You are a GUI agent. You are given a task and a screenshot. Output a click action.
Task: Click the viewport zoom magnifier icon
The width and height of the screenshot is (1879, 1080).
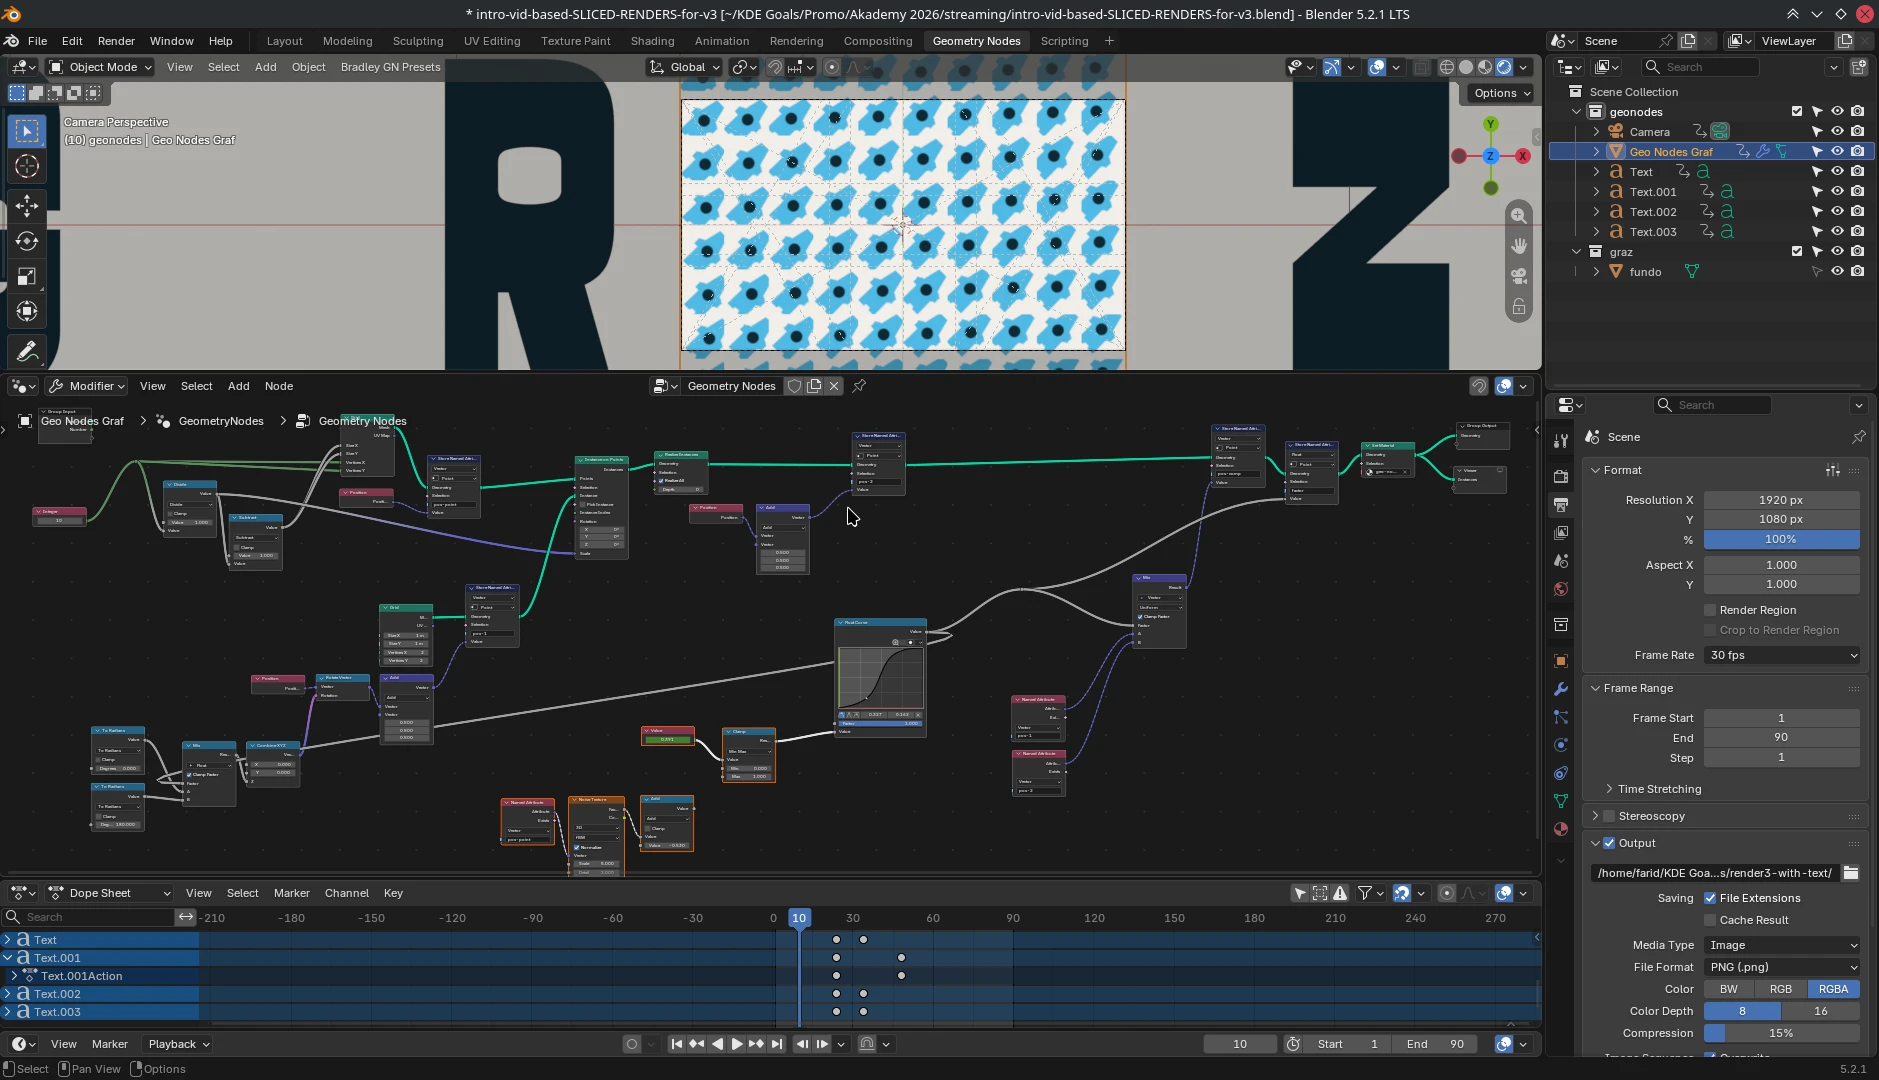tap(1519, 216)
